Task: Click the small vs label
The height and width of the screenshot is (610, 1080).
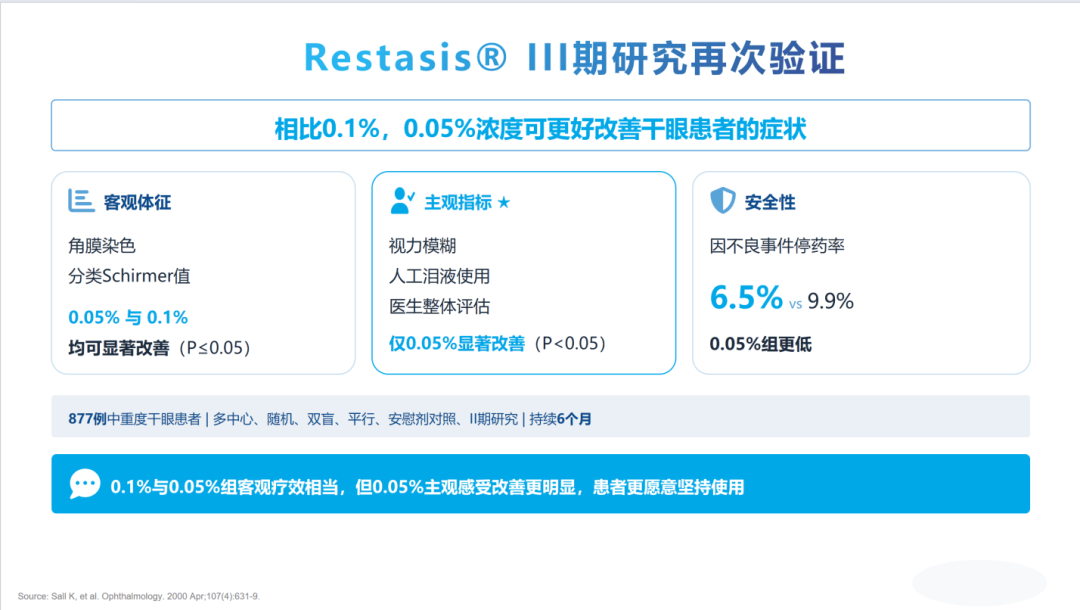Action: [x=796, y=304]
